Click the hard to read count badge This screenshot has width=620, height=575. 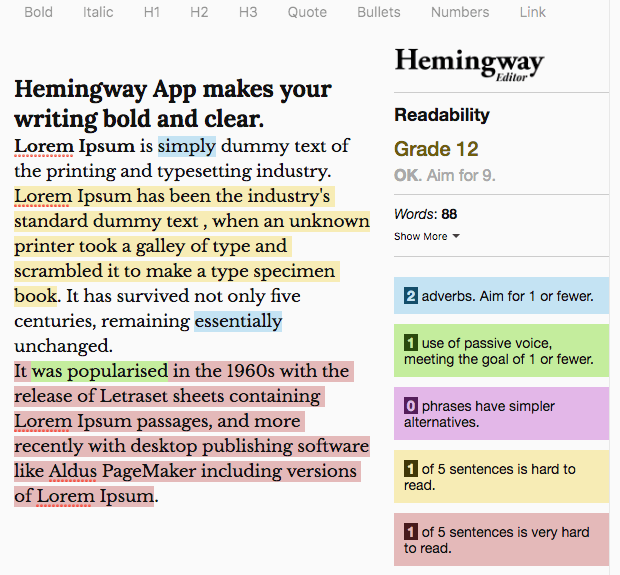click(410, 469)
